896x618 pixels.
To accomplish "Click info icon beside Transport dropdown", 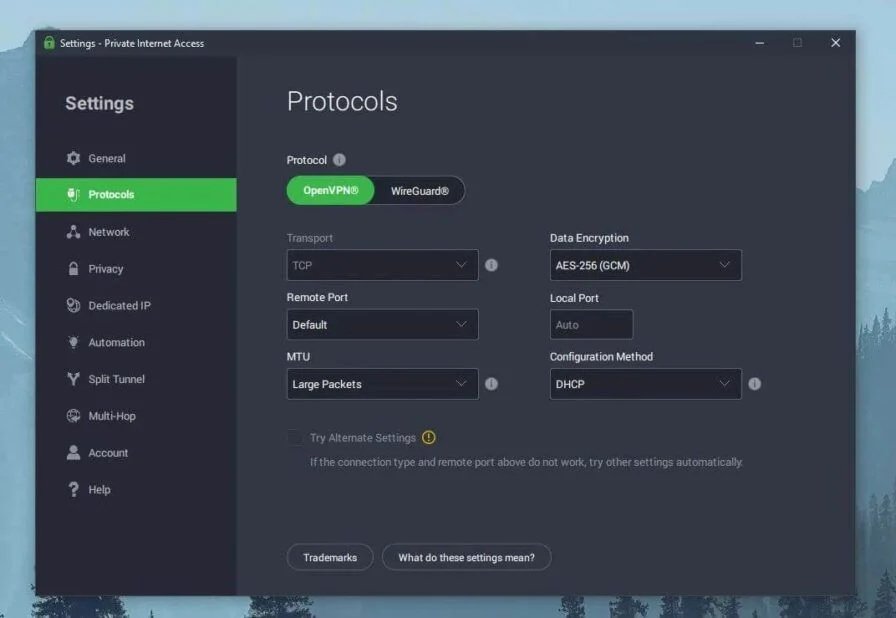I will (x=491, y=265).
